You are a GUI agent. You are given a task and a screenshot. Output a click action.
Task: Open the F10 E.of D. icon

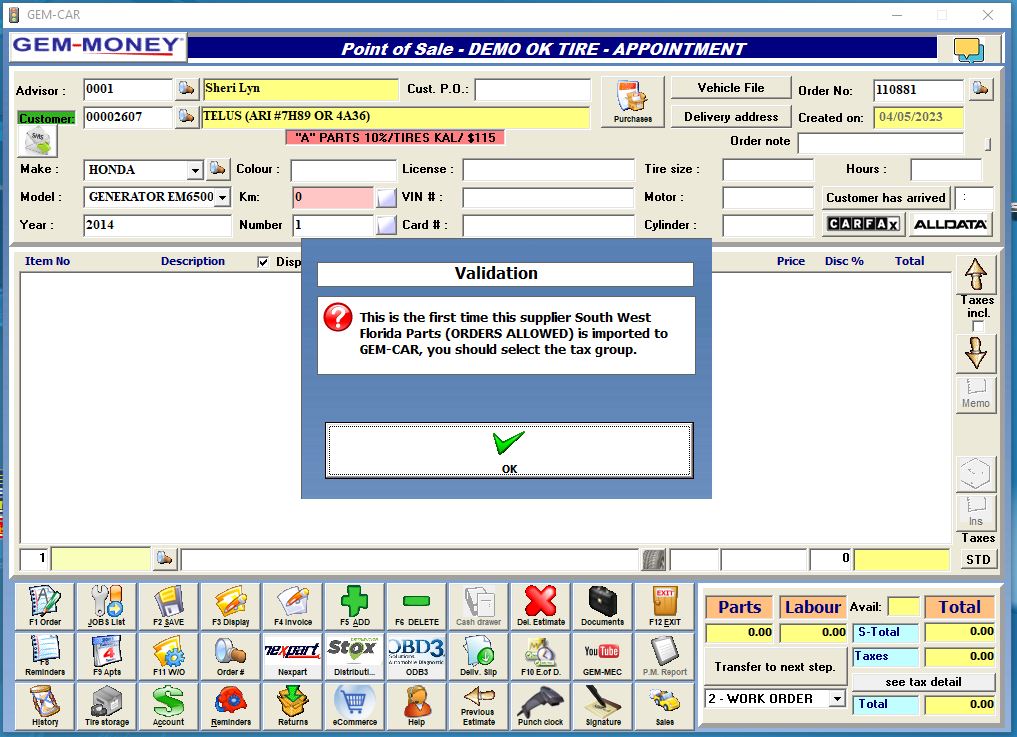coord(541,657)
